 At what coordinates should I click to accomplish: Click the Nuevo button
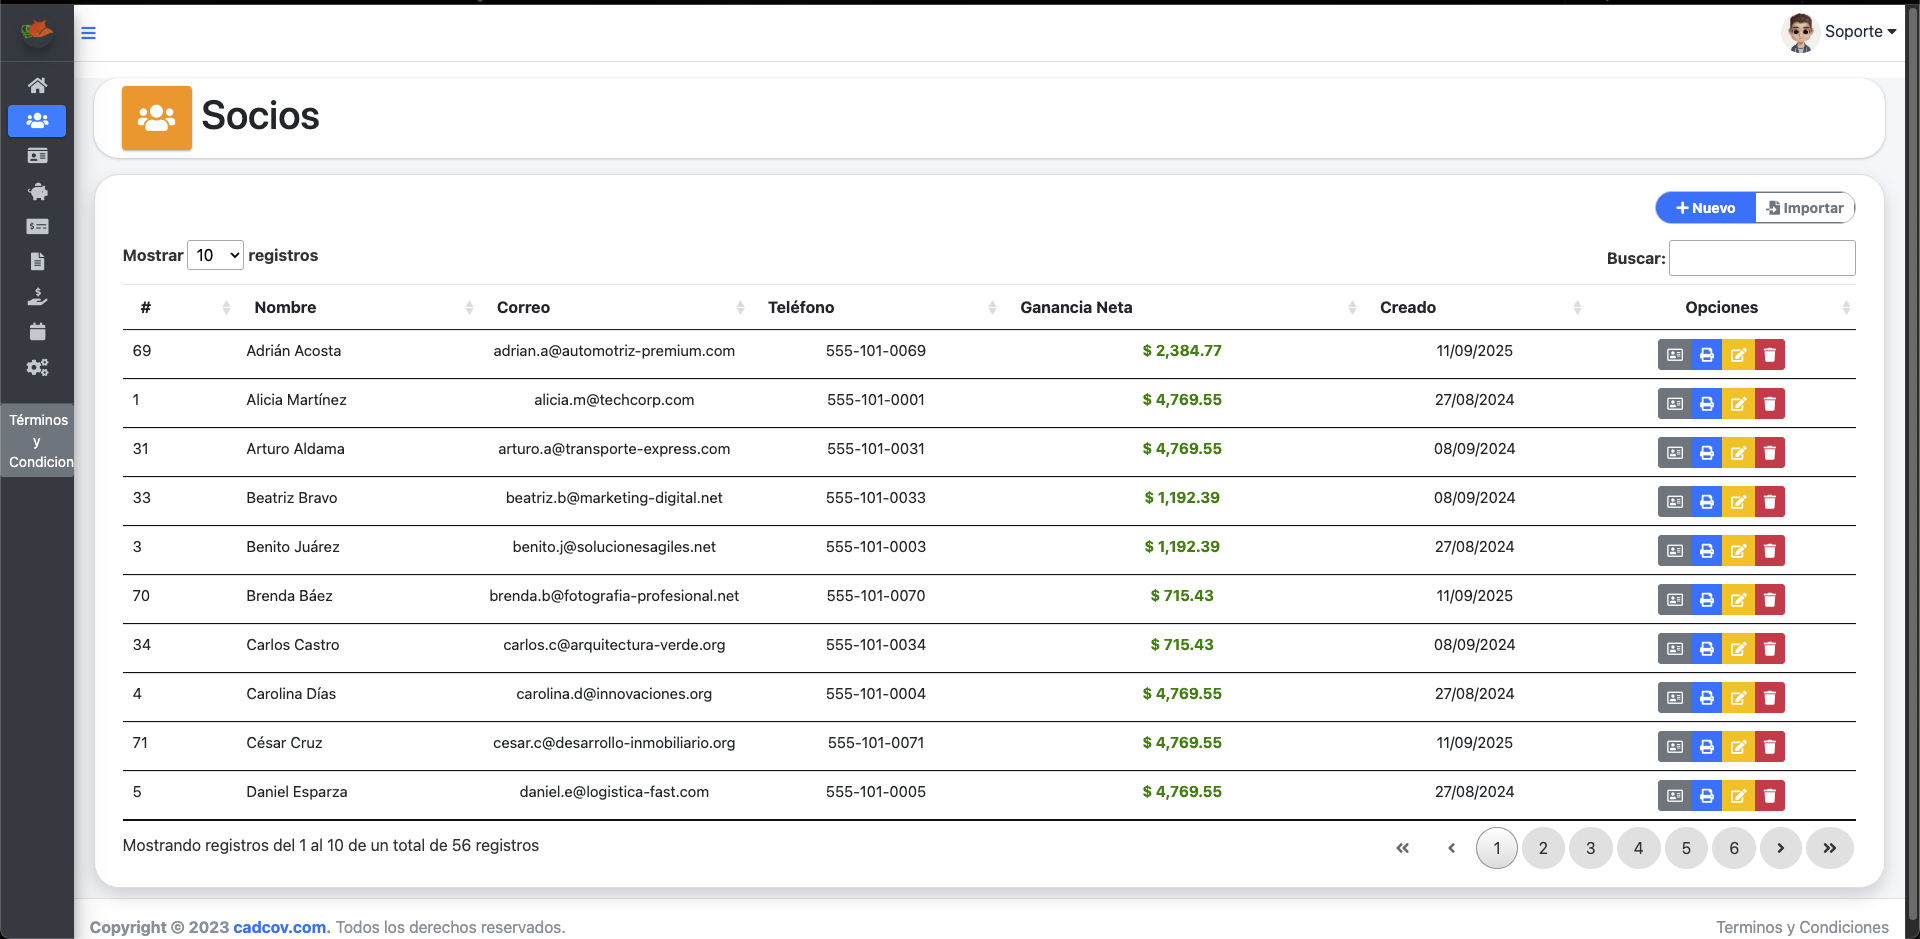tap(1705, 208)
